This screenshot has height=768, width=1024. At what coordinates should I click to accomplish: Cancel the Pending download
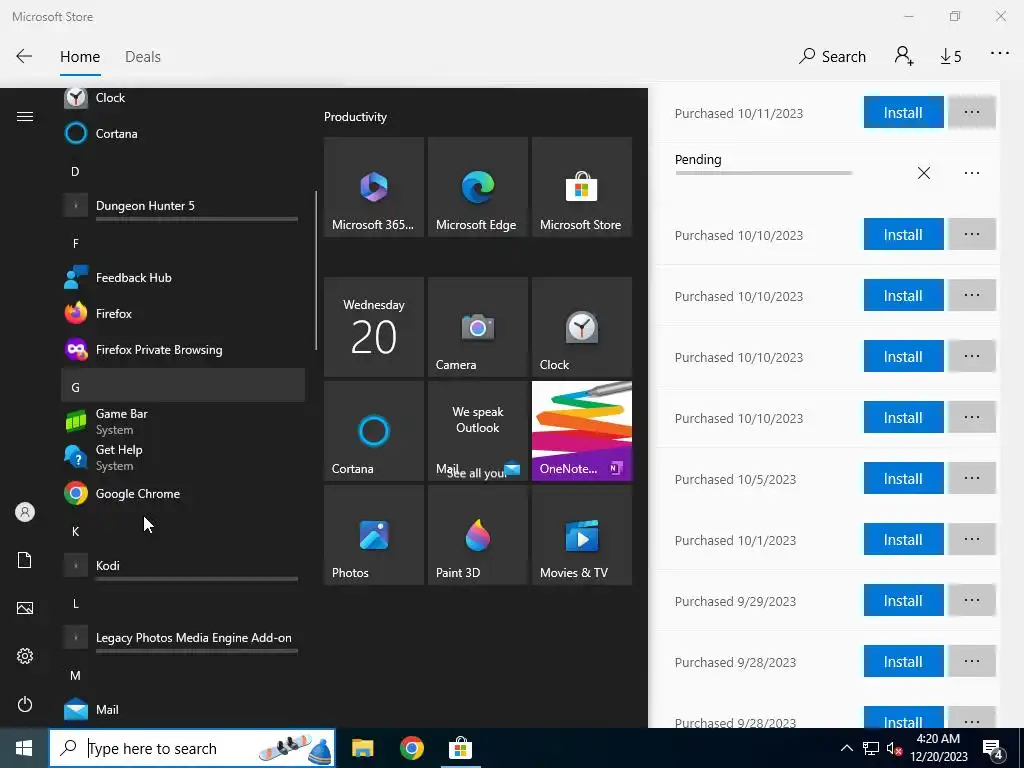(x=923, y=173)
